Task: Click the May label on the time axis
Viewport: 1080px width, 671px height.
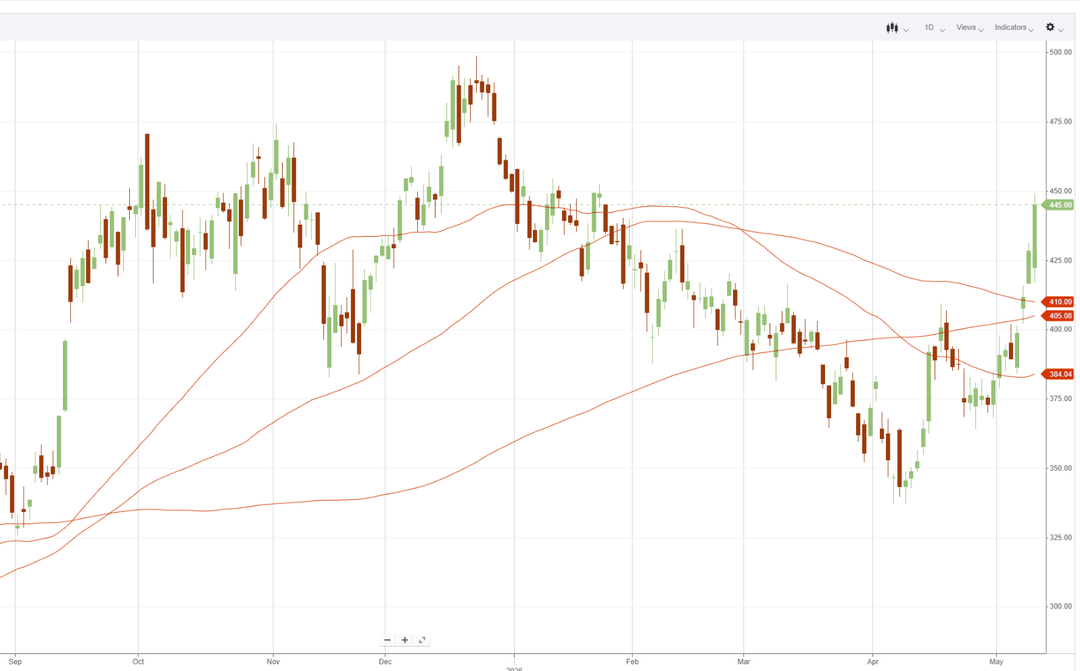Action: coord(997,661)
